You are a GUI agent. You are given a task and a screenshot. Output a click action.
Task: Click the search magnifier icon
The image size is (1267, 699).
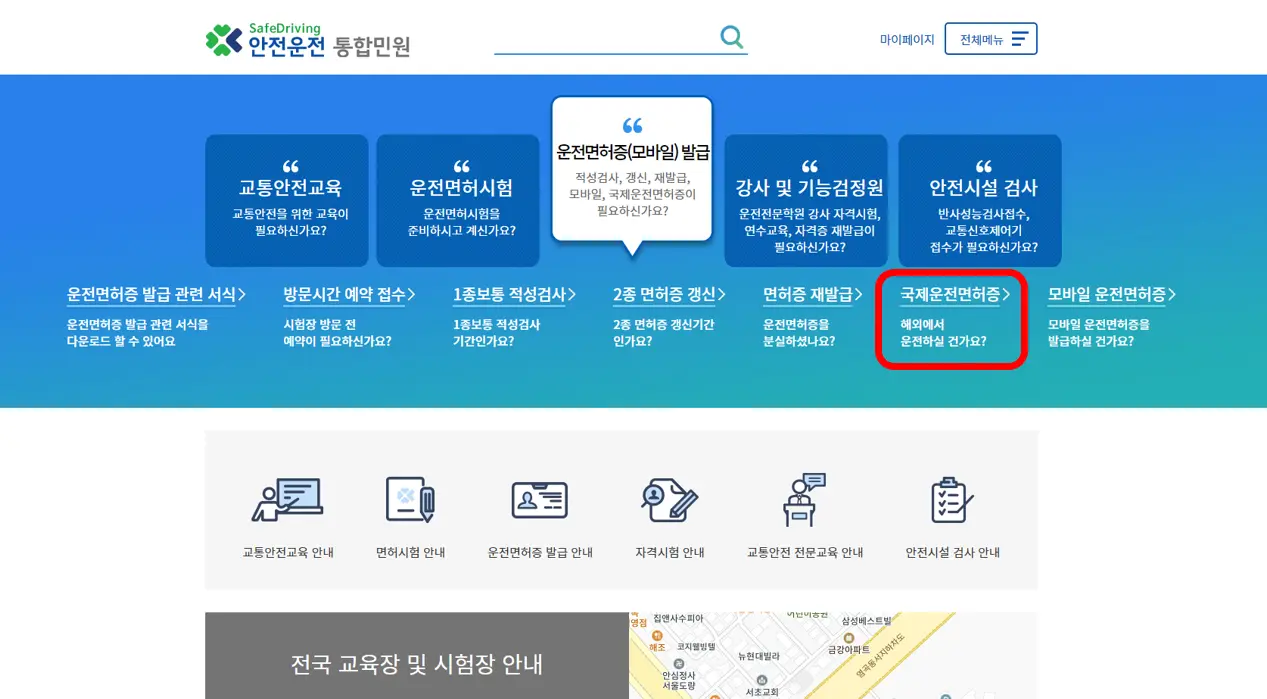point(731,35)
